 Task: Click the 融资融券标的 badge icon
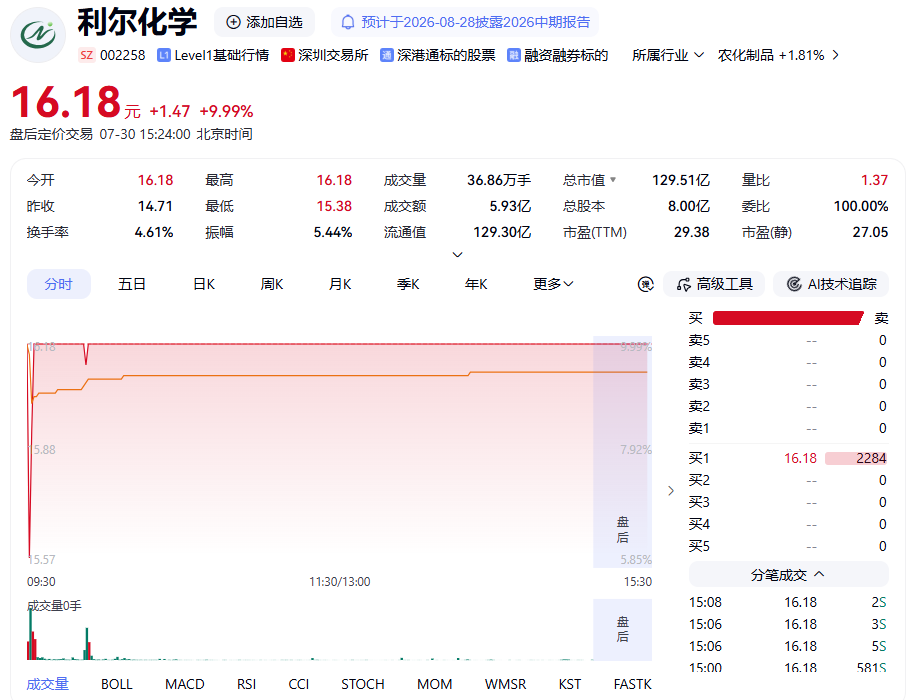point(513,55)
